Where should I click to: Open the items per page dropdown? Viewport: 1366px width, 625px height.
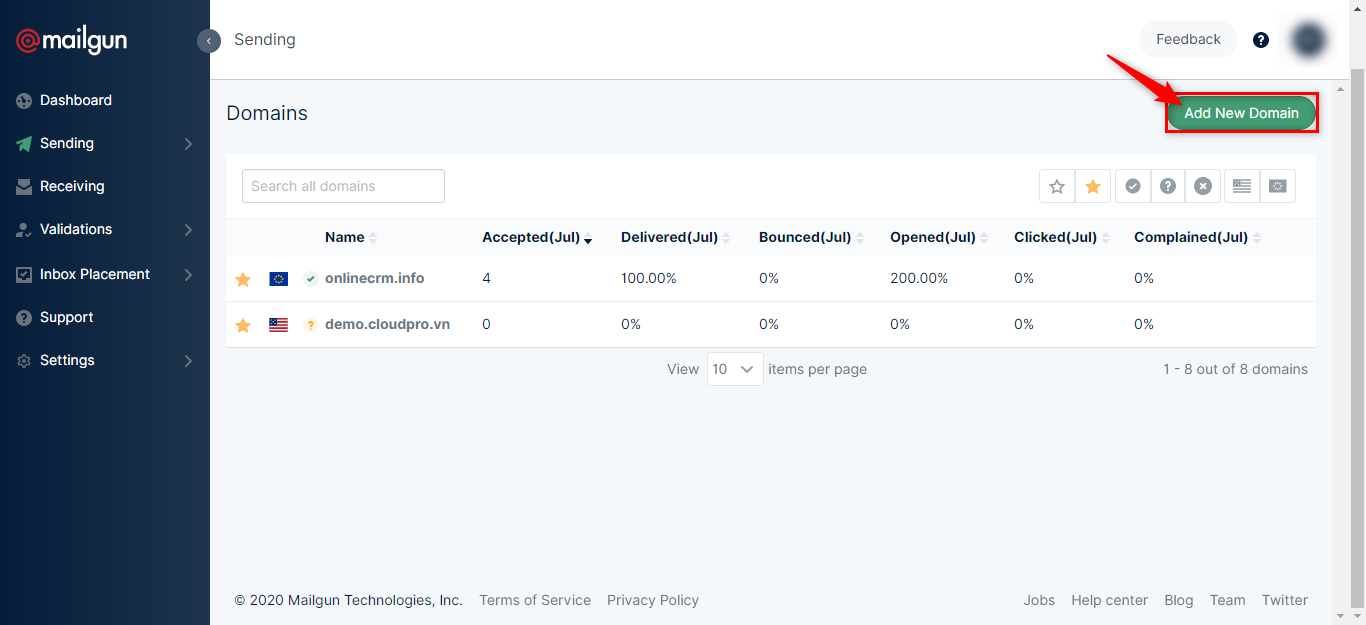(735, 369)
